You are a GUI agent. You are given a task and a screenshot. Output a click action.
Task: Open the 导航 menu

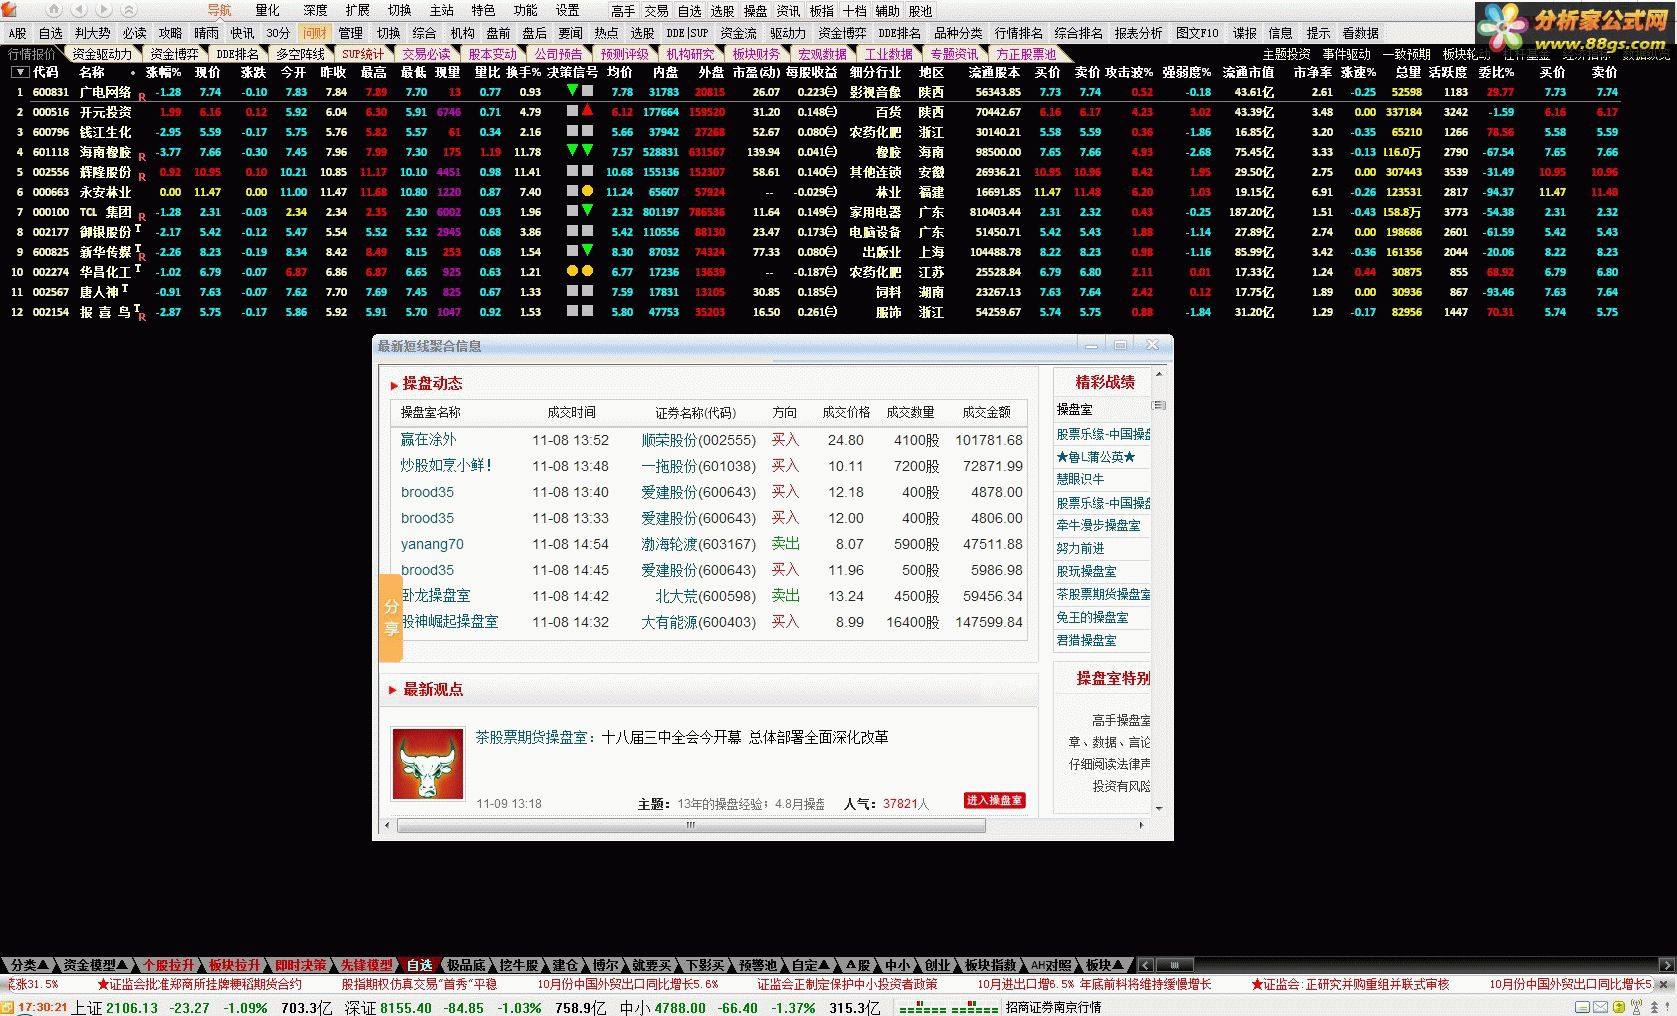tap(219, 10)
